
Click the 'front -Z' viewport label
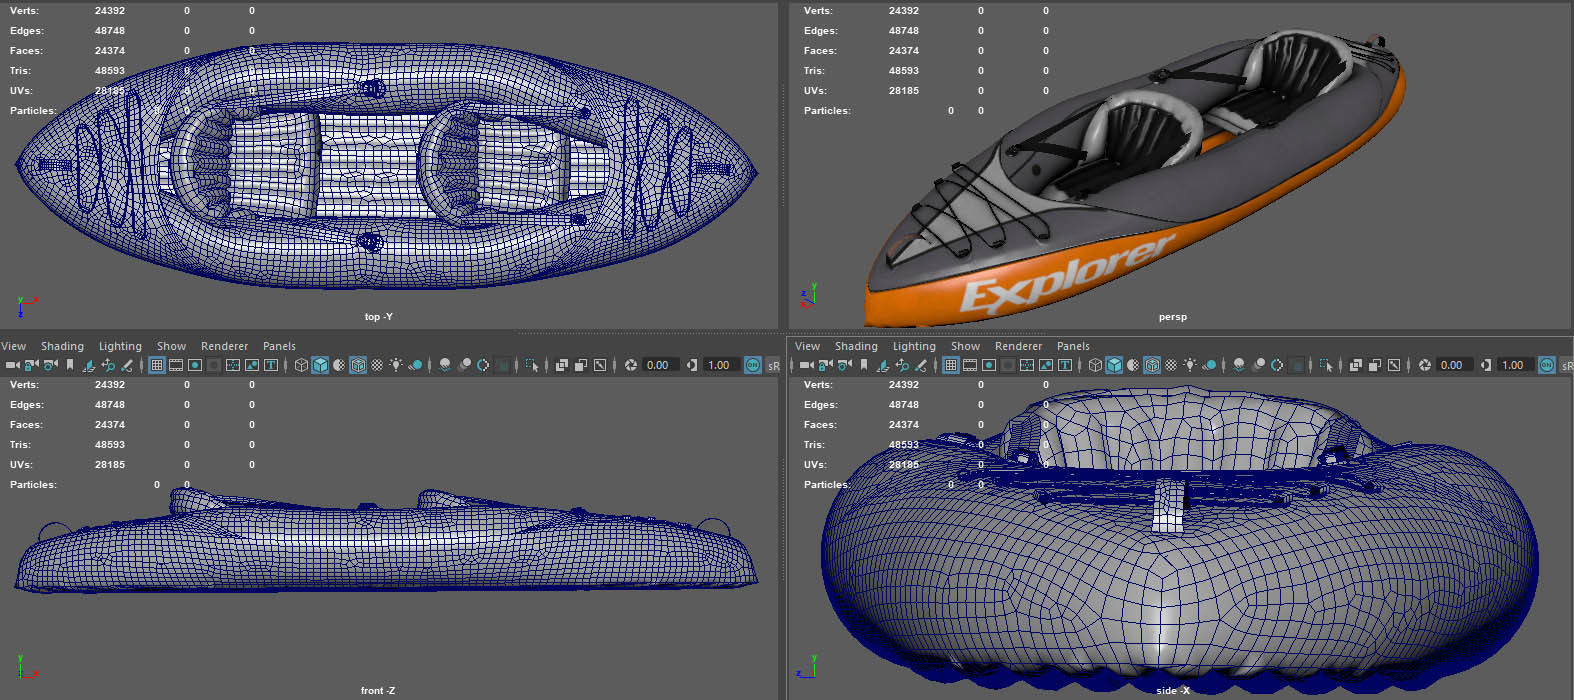tap(377, 691)
